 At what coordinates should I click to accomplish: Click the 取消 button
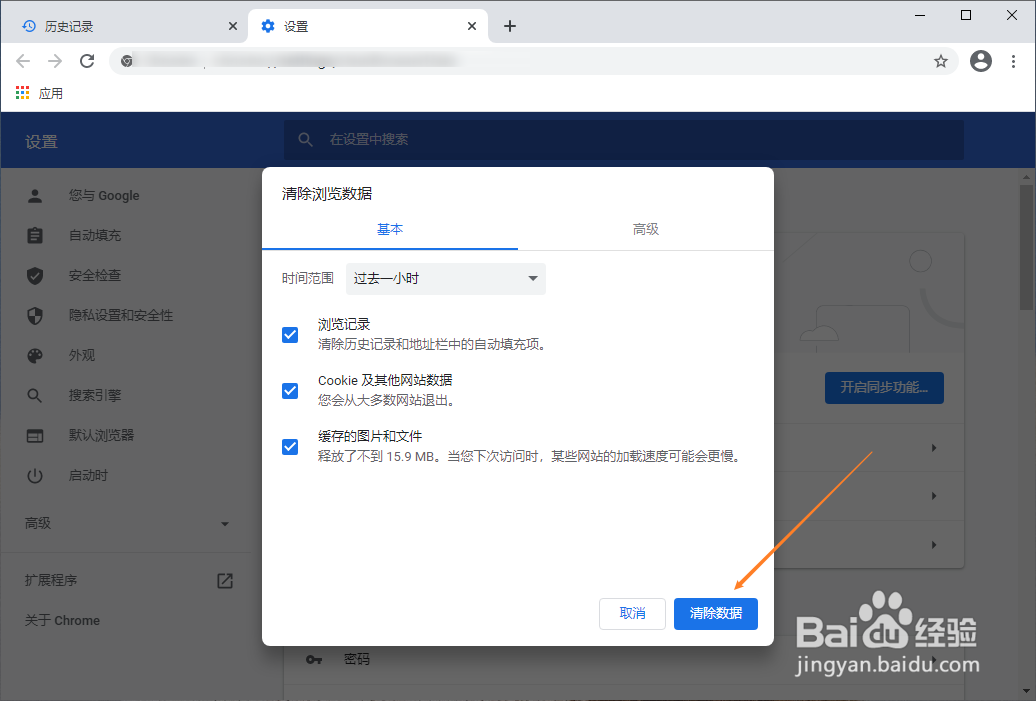click(632, 614)
